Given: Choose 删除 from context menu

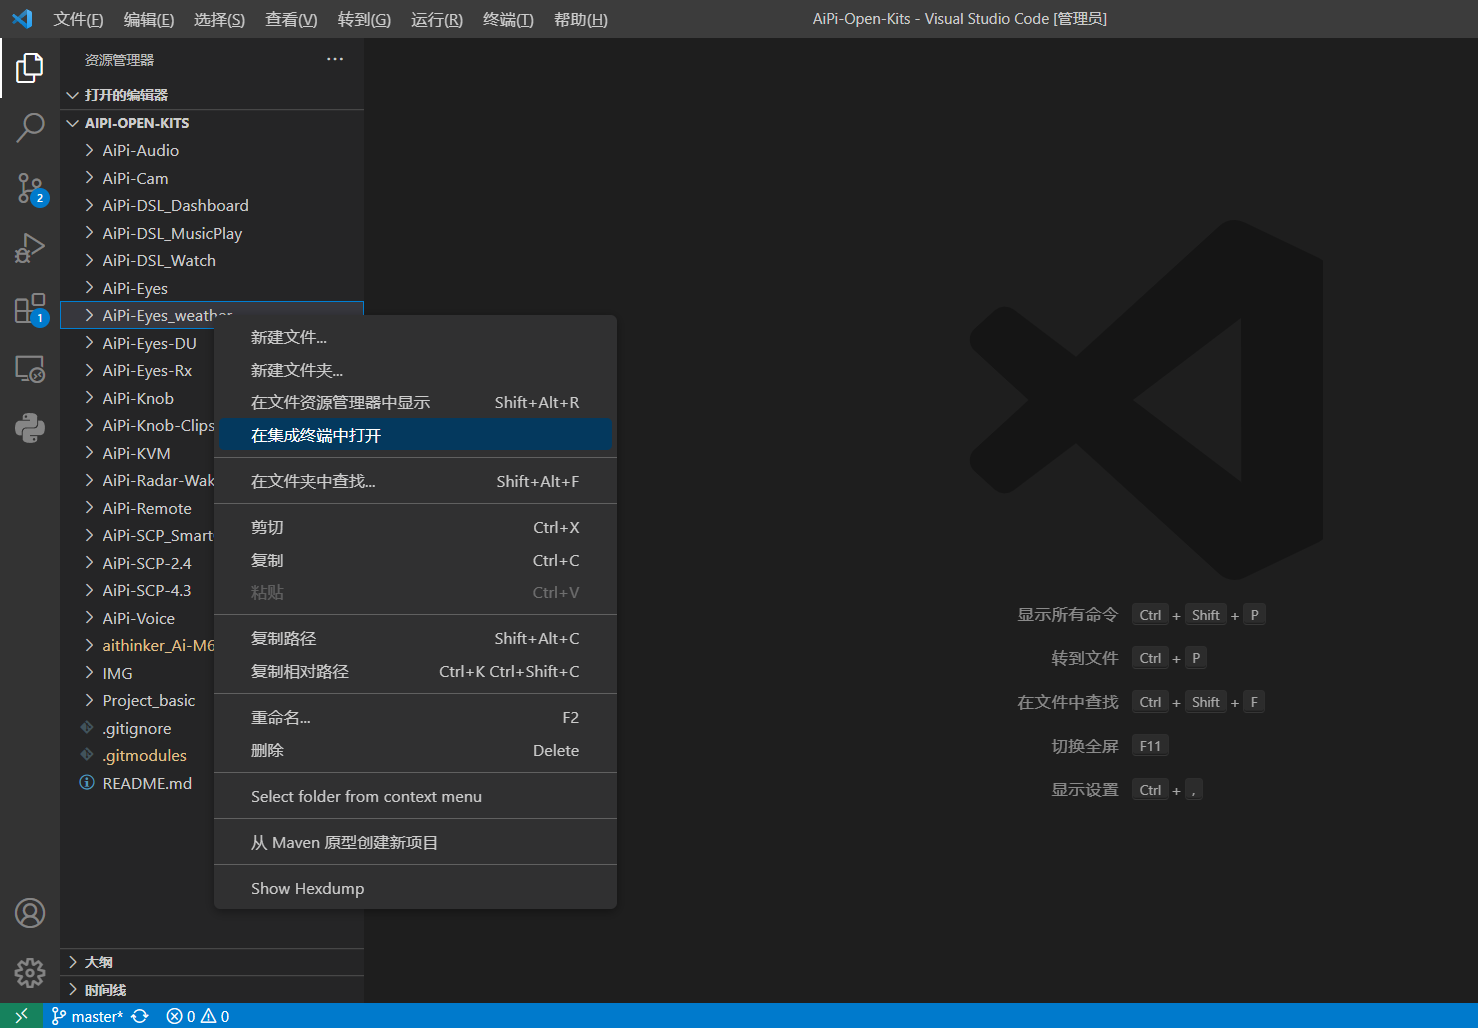Looking at the screenshot, I should (415, 750).
